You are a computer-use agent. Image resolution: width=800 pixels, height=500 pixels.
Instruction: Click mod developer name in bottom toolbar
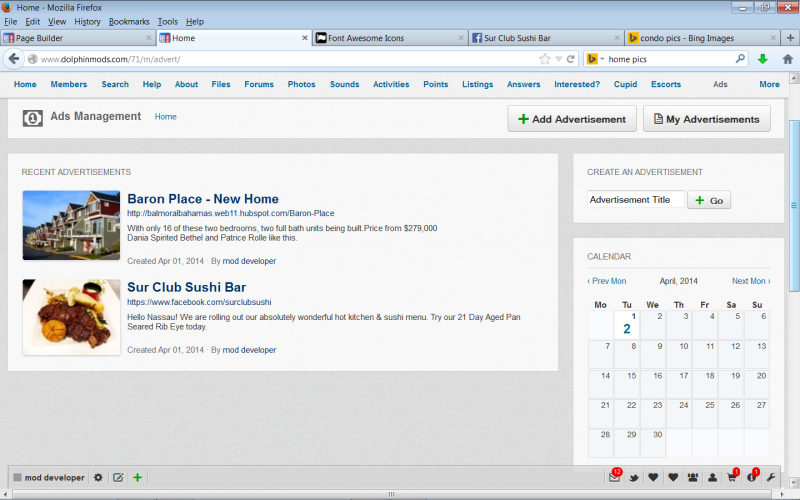click(x=54, y=478)
